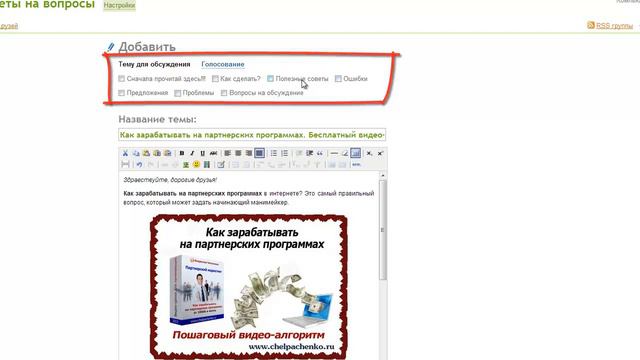Screen dimensions: 640x360
Task: Select the 'Тему для обсуждения' tab
Action: coord(154,64)
